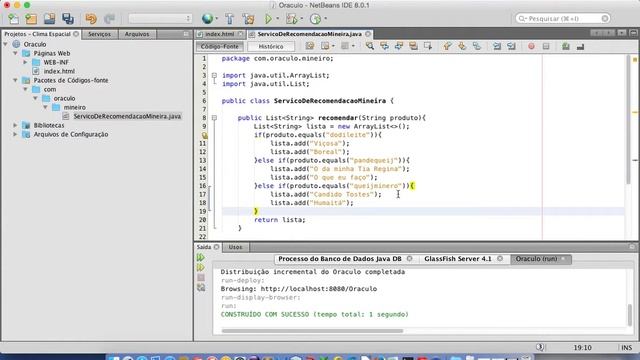The image size is (640, 360).
Task: Click the New Project toolbar icon
Action: click(31, 19)
